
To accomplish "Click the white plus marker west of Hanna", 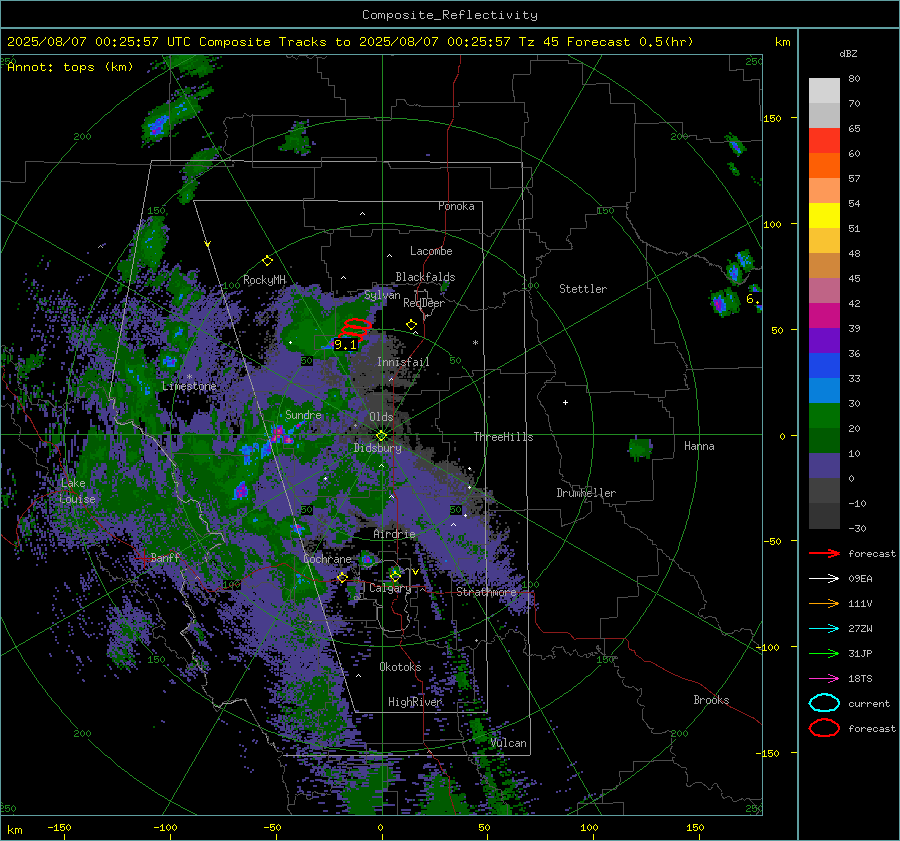I will pos(565,402).
